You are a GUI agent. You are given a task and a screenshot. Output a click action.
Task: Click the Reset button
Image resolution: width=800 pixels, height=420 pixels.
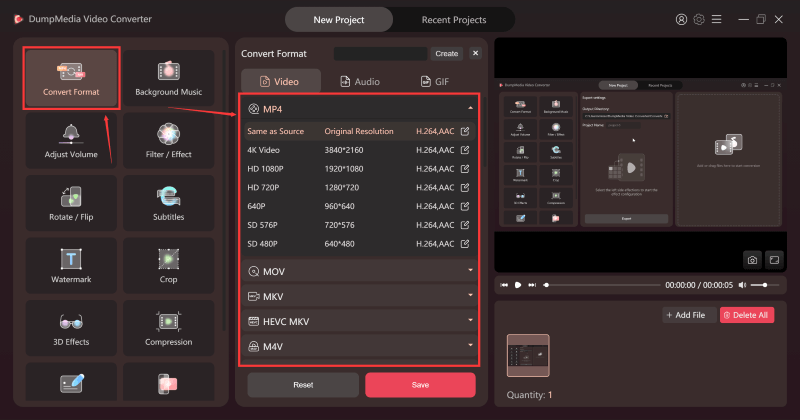click(303, 385)
